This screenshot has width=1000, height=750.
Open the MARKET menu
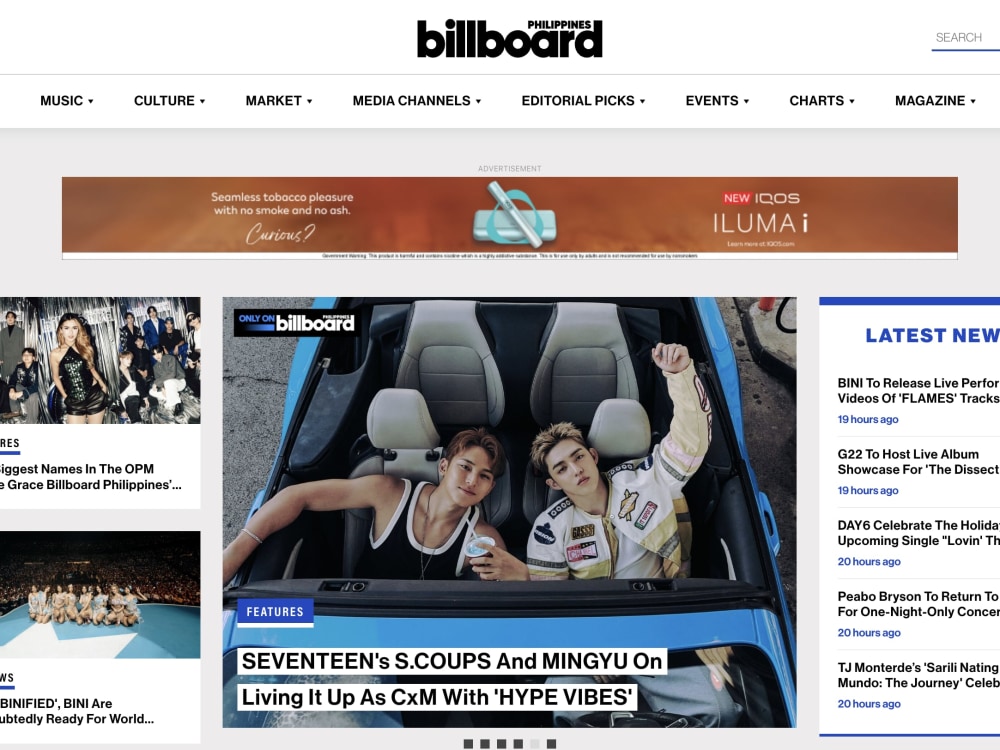point(279,101)
